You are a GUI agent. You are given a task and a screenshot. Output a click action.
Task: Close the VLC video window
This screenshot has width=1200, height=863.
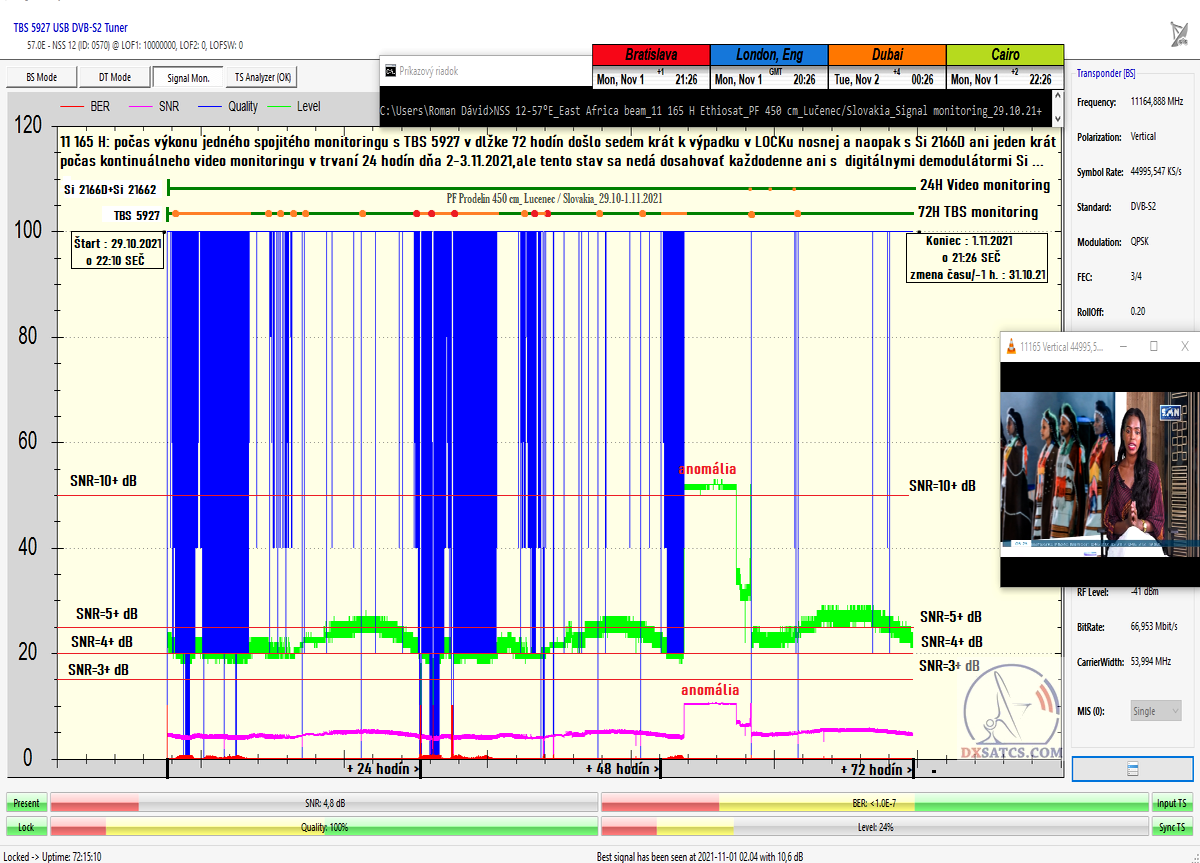coord(1184,346)
